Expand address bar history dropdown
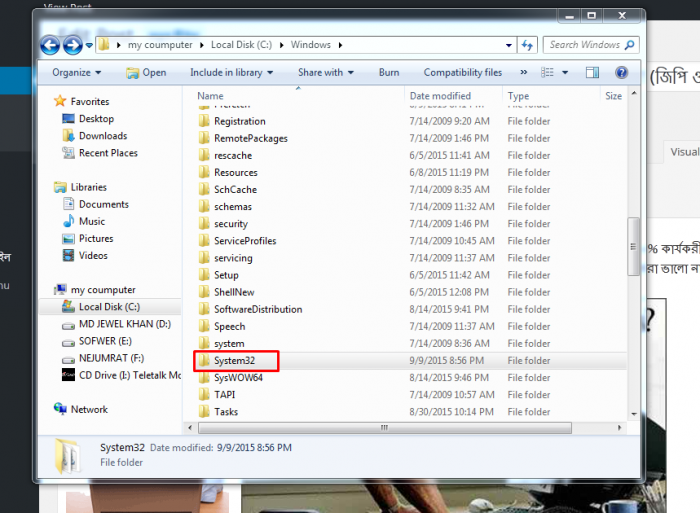This screenshot has height=513, width=700. point(508,45)
